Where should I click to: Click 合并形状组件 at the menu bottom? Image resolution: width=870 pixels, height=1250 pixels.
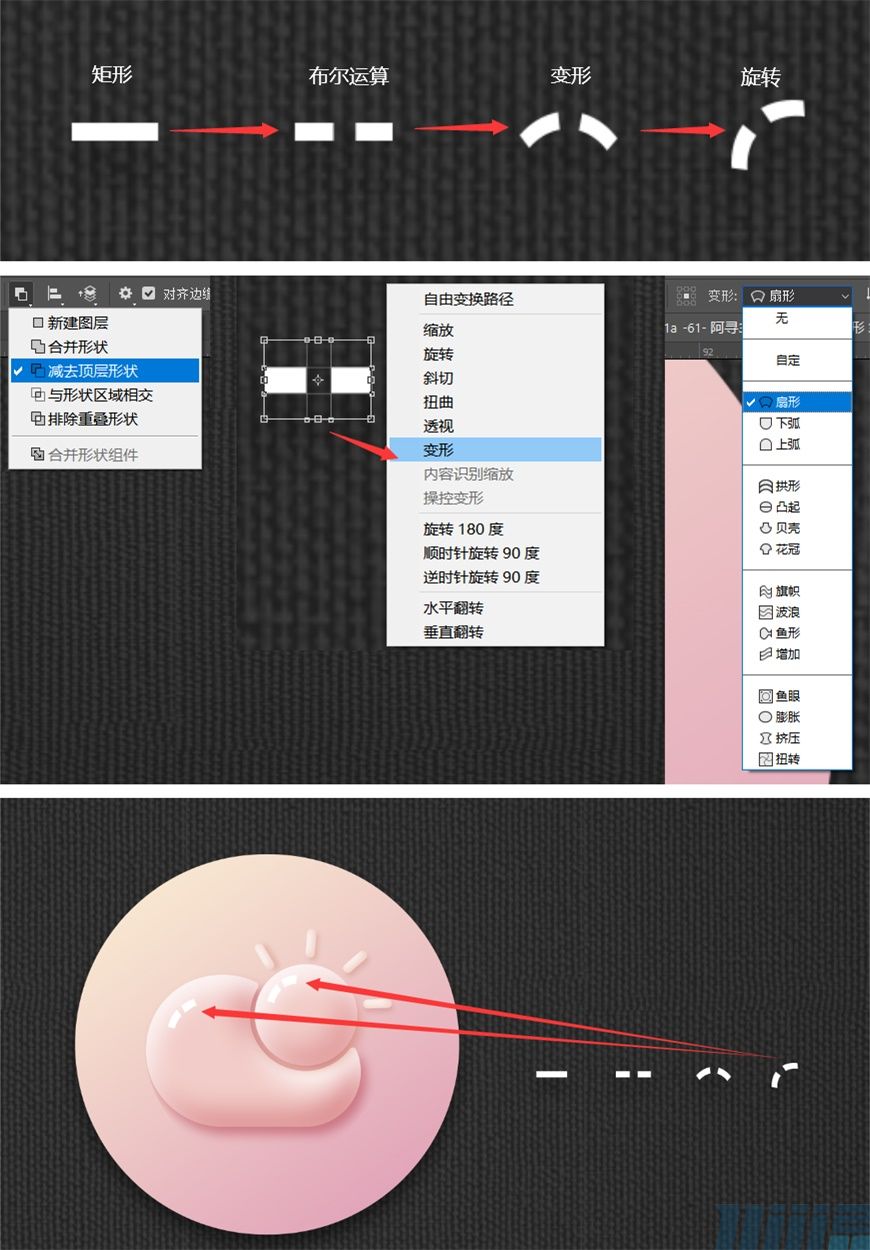click(x=105, y=455)
